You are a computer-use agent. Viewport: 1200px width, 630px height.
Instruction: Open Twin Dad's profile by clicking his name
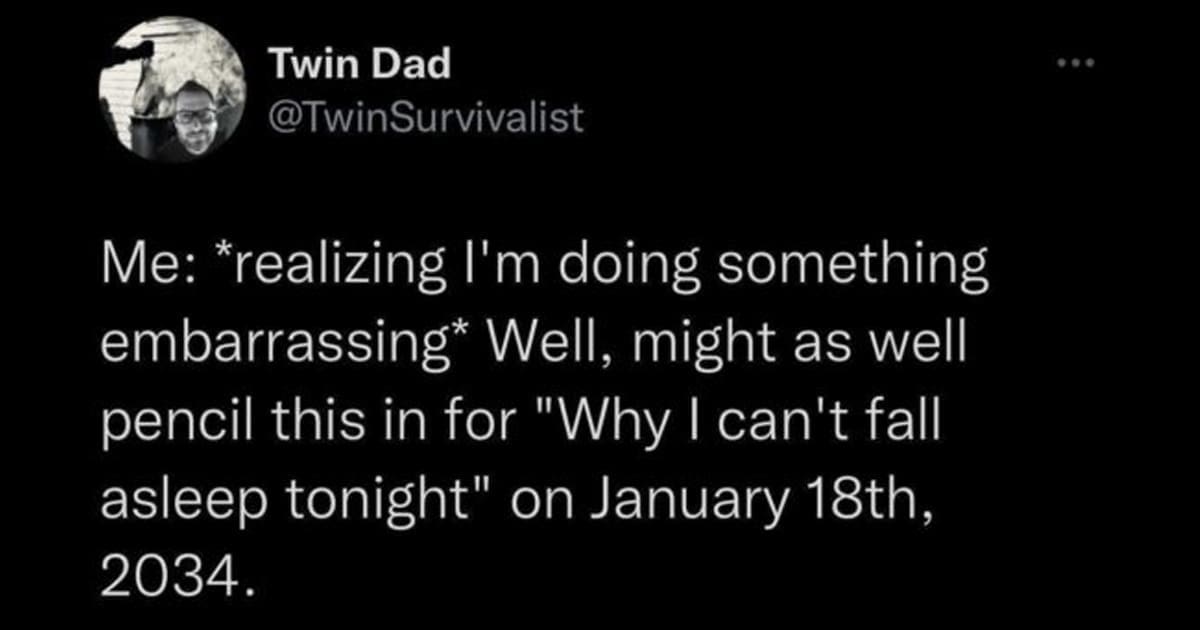360,62
